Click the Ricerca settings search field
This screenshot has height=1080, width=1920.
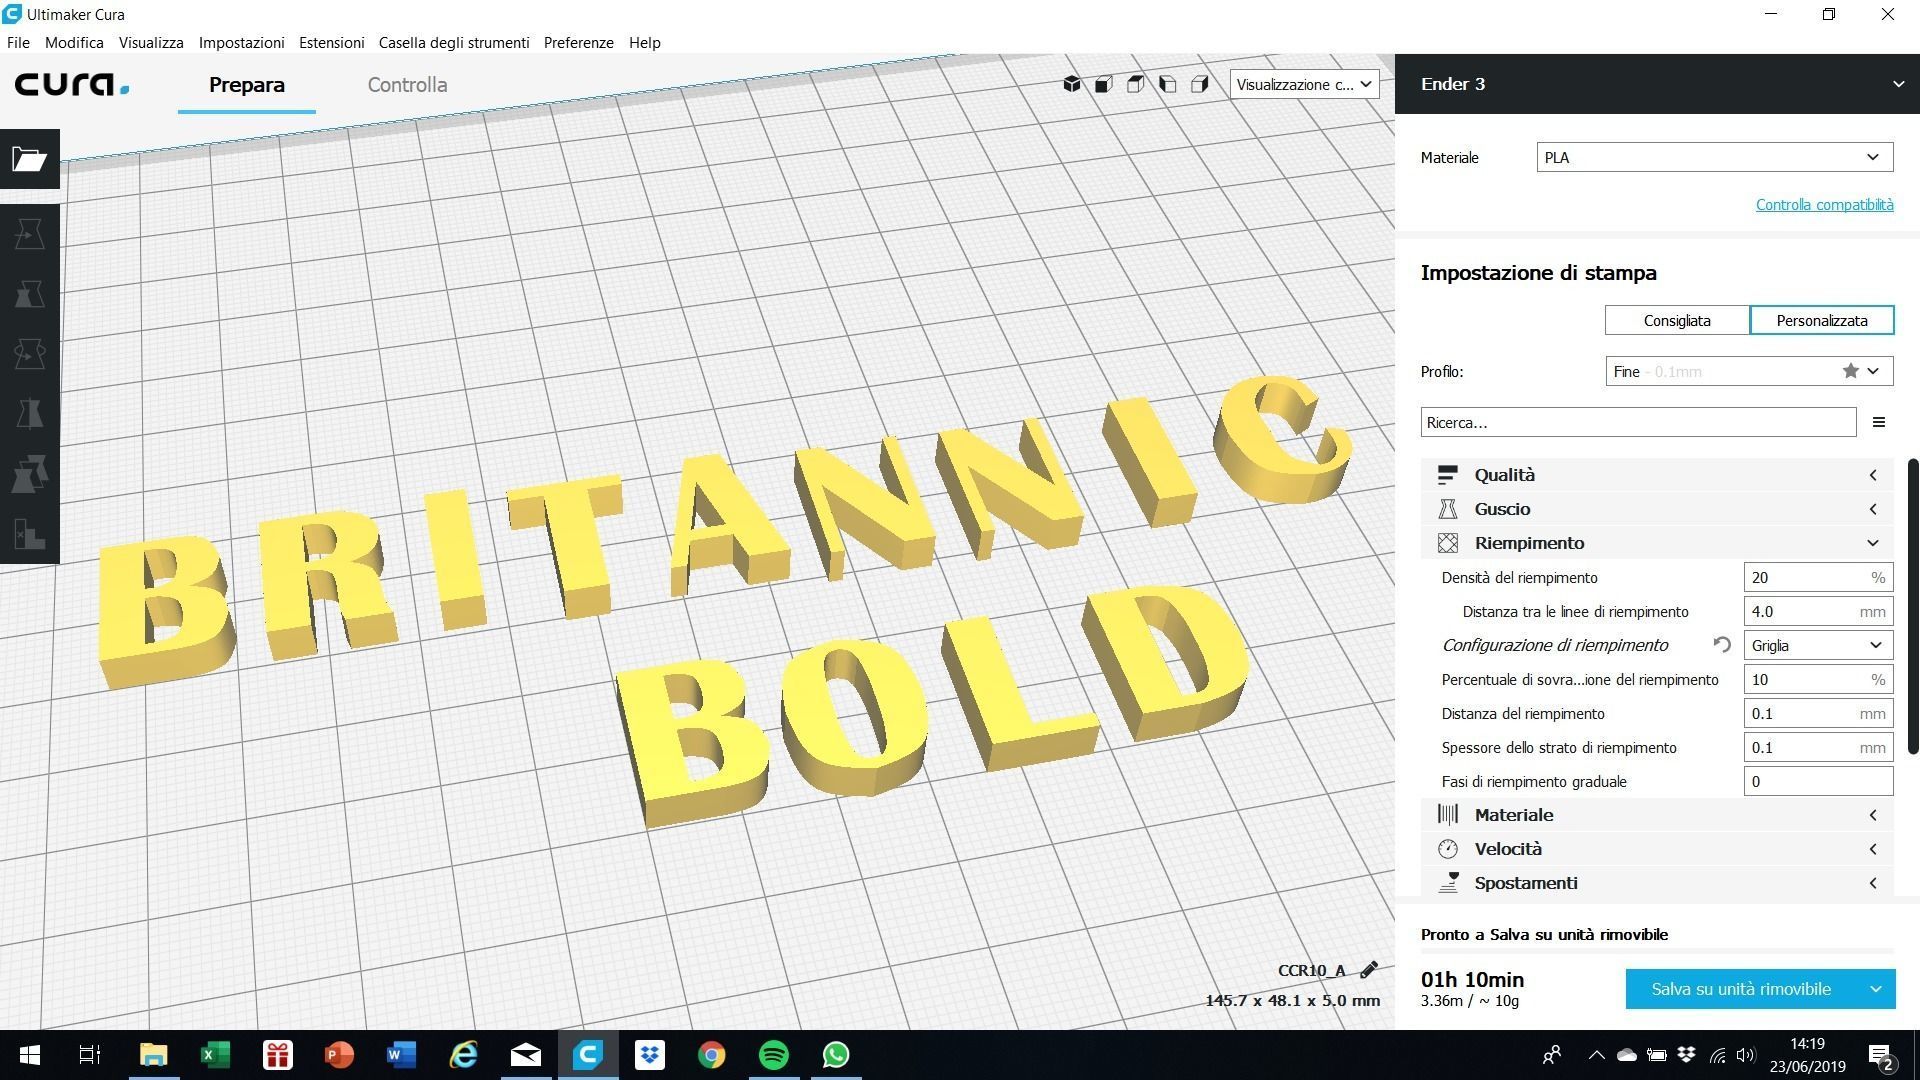click(1638, 422)
